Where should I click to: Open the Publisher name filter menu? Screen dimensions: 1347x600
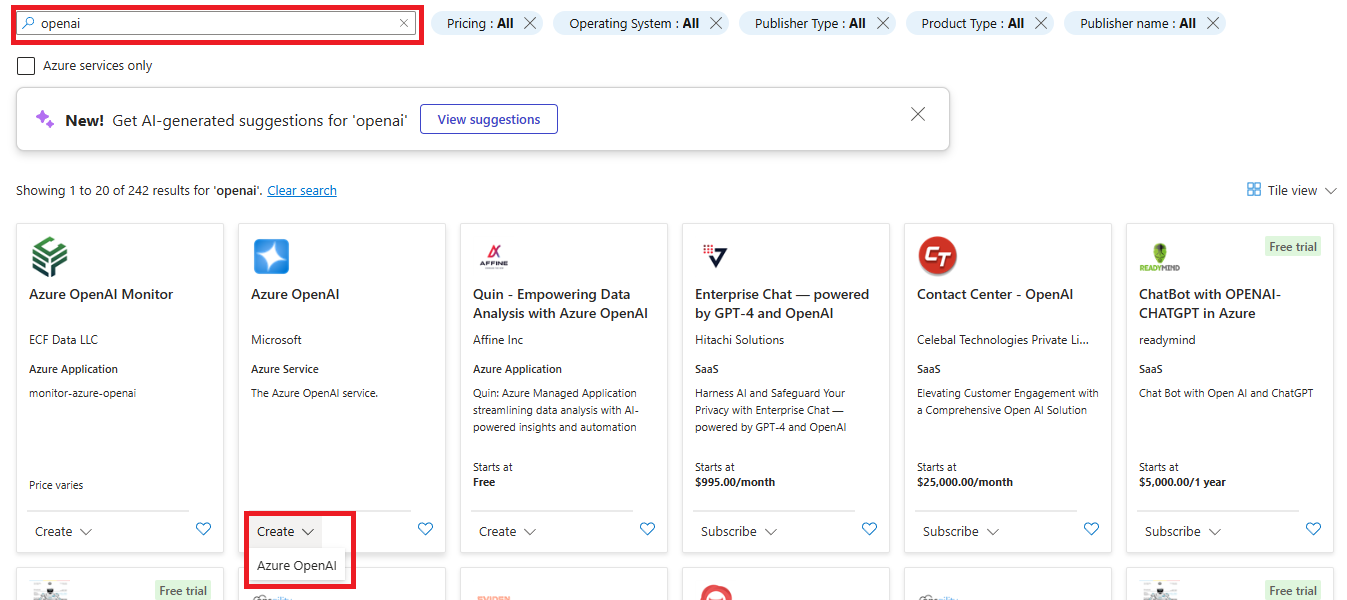pos(1137,22)
